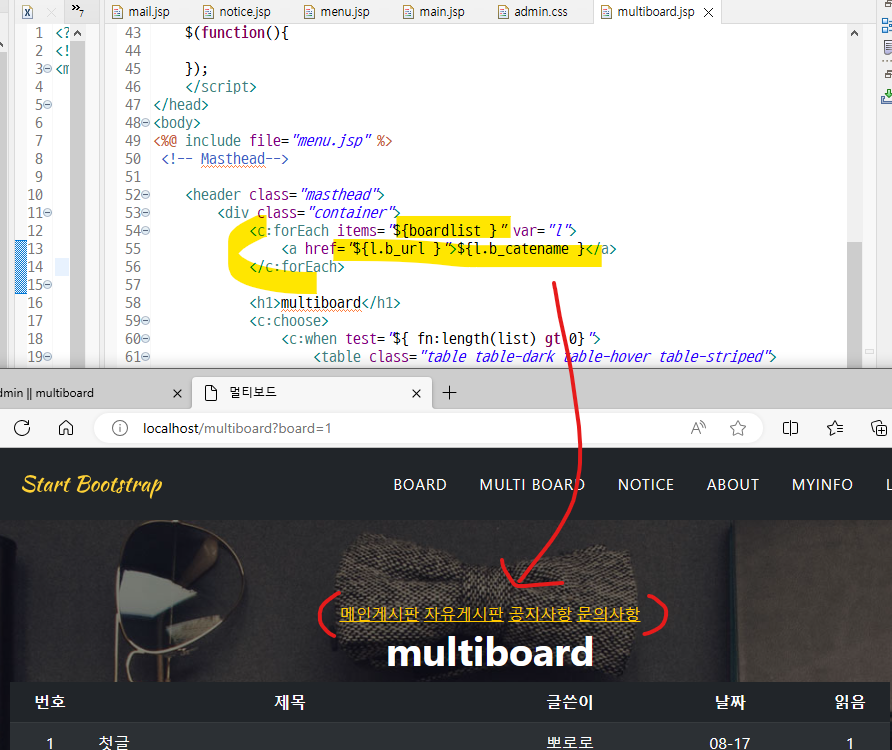Click the task list icon in right sidebar
This screenshot has width=892, height=750.
click(x=887, y=47)
